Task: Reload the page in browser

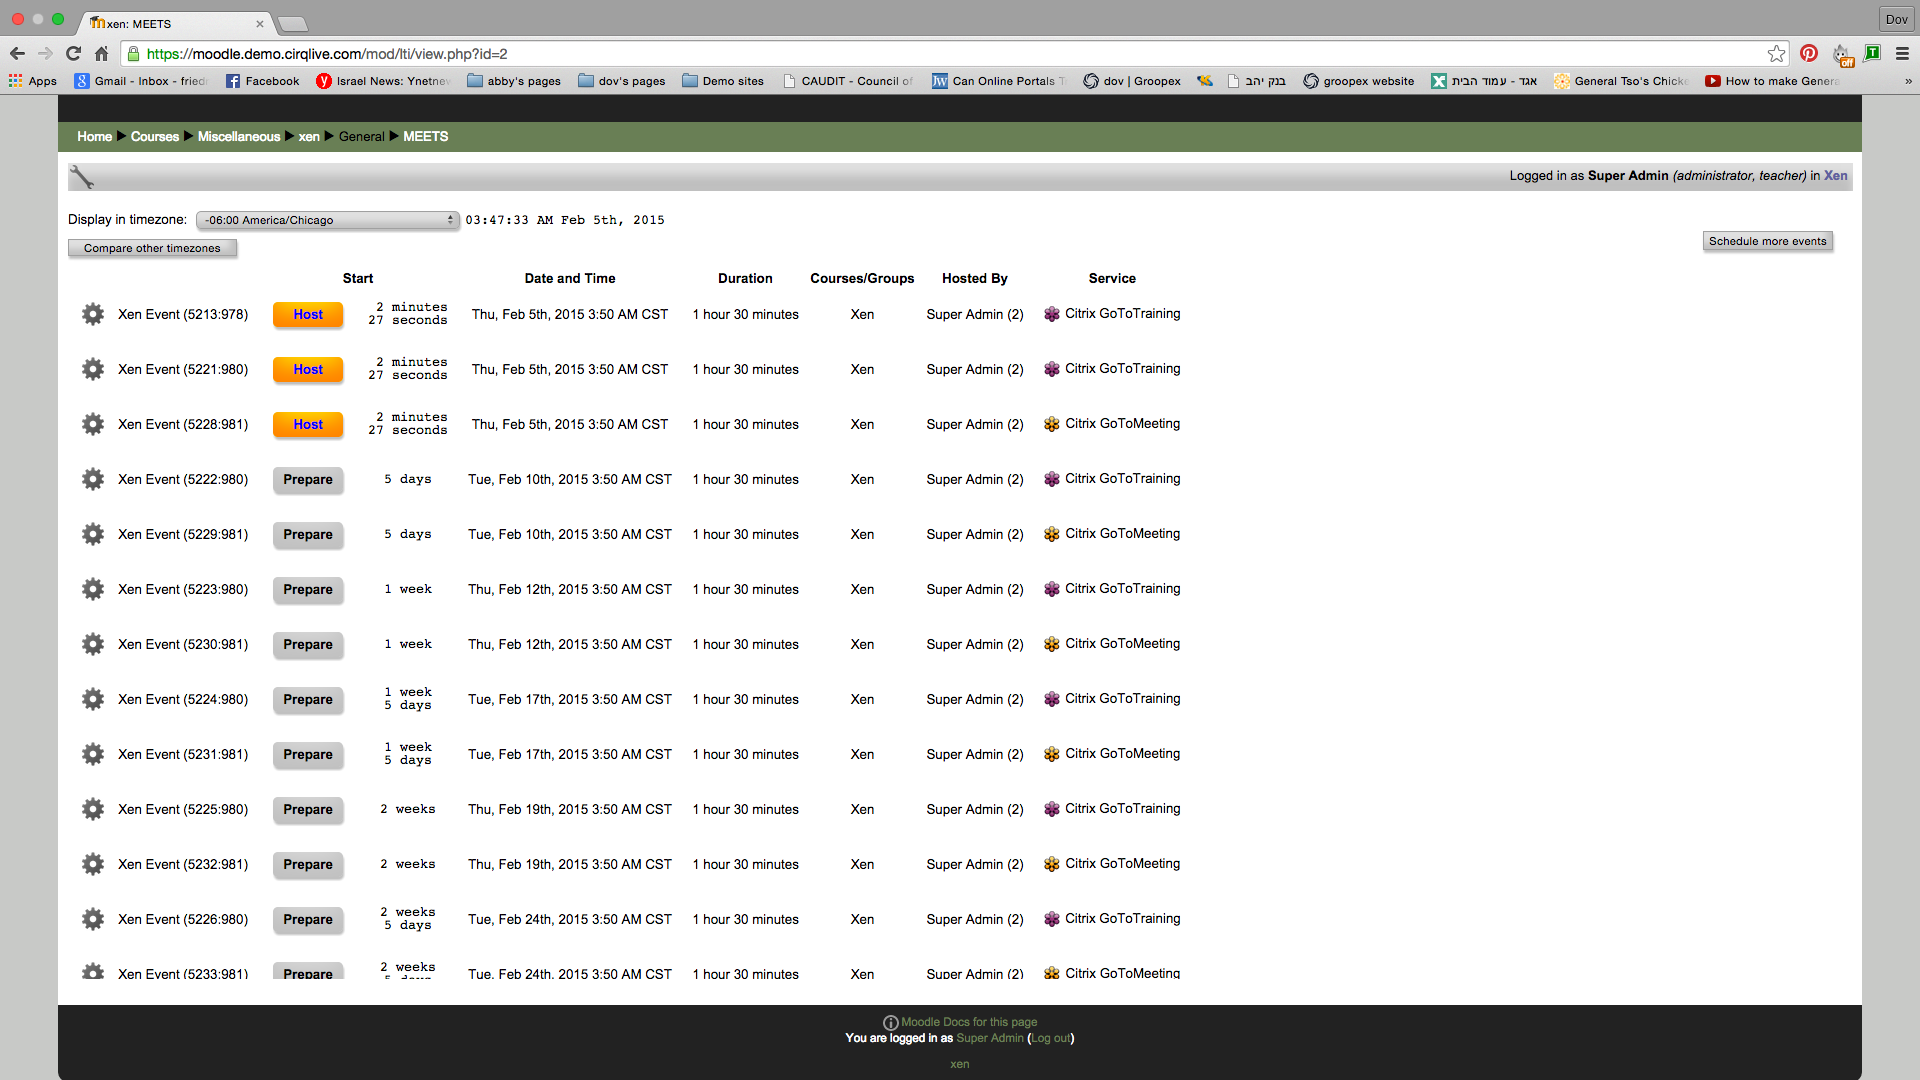Action: click(73, 54)
